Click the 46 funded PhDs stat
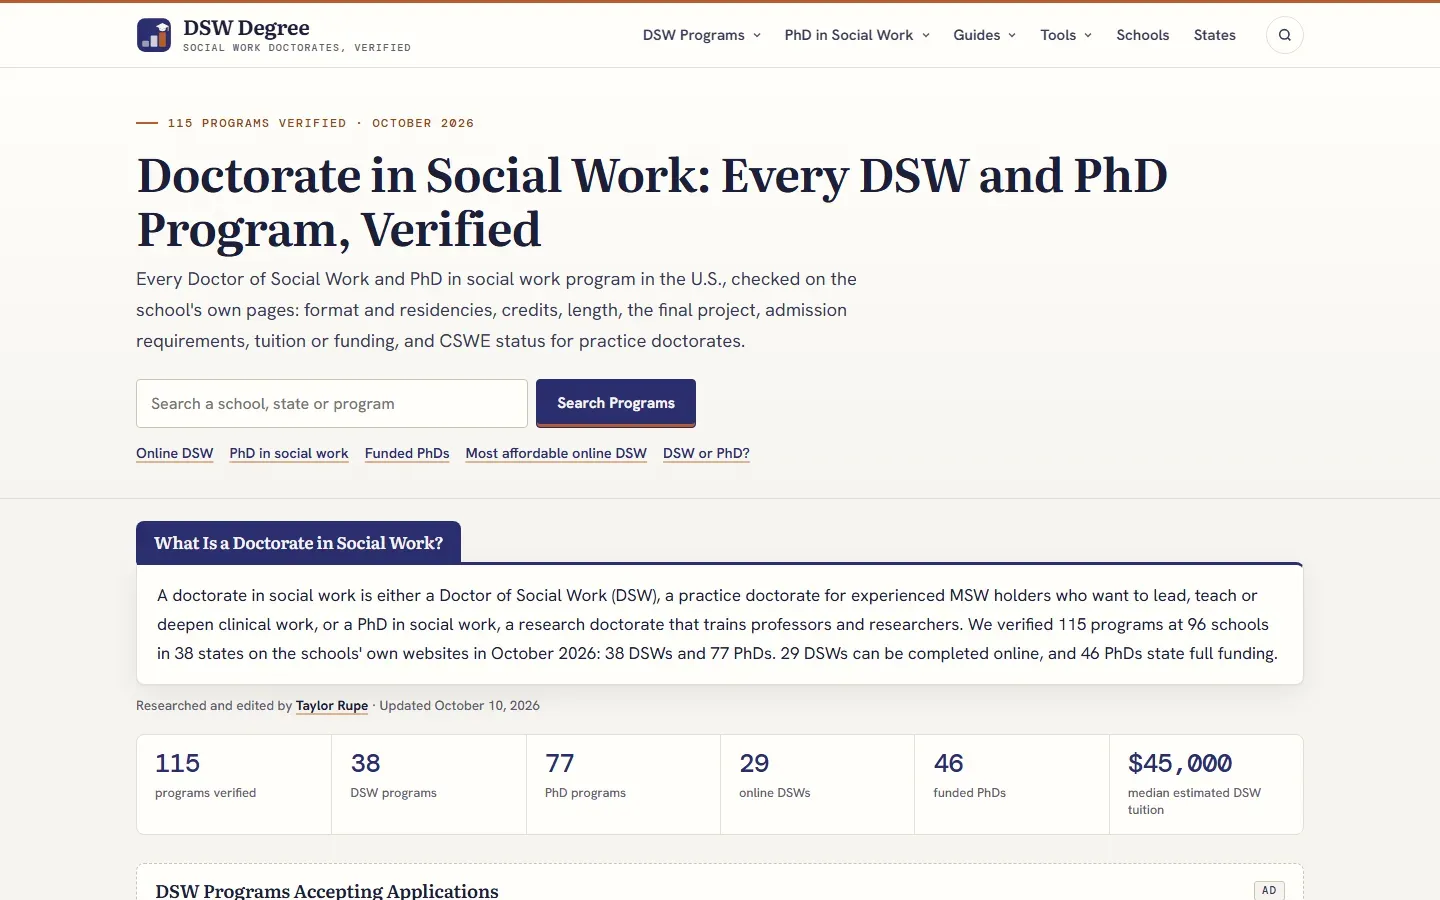This screenshot has height=900, width=1440. [1012, 784]
